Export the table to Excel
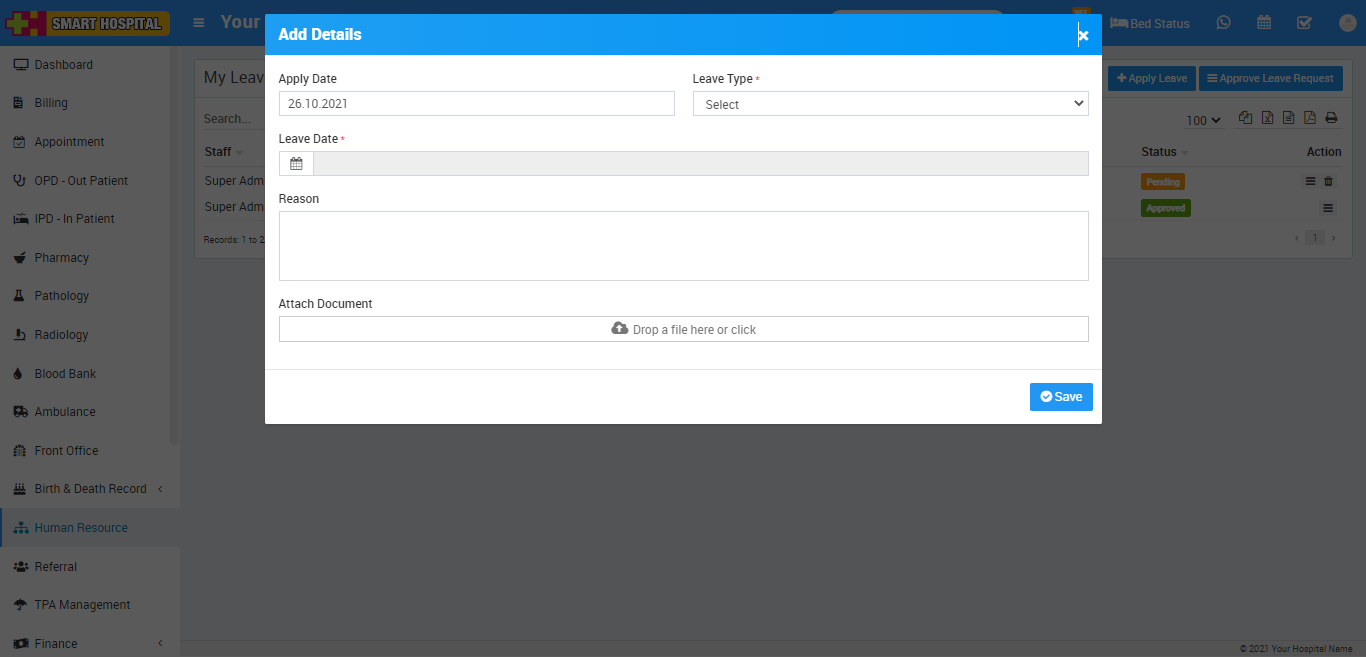This screenshot has width=1366, height=657. coord(1267,118)
